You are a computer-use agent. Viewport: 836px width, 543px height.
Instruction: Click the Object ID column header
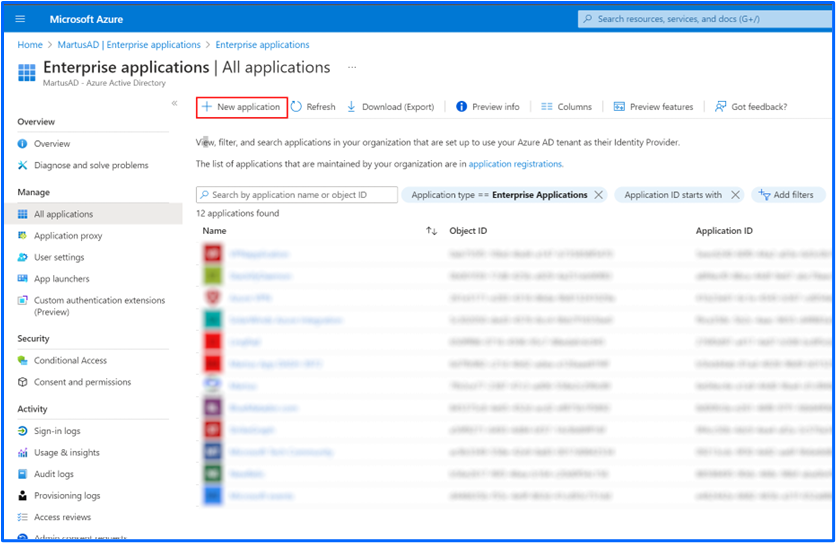[x=468, y=231]
